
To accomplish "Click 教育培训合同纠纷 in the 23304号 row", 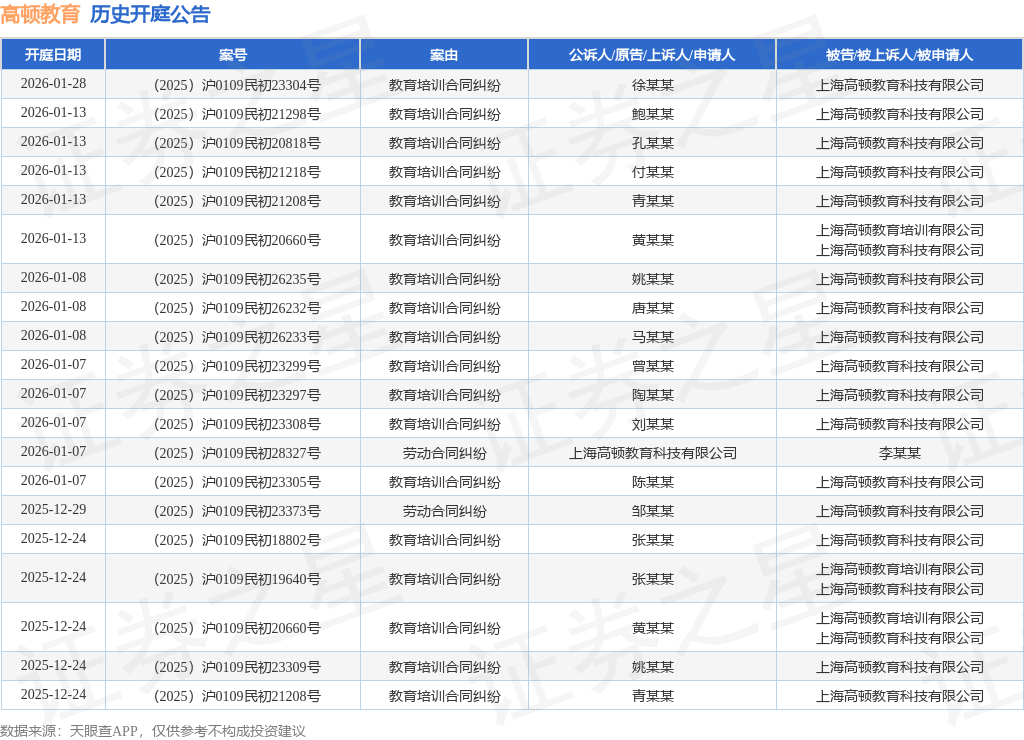I will tap(444, 85).
